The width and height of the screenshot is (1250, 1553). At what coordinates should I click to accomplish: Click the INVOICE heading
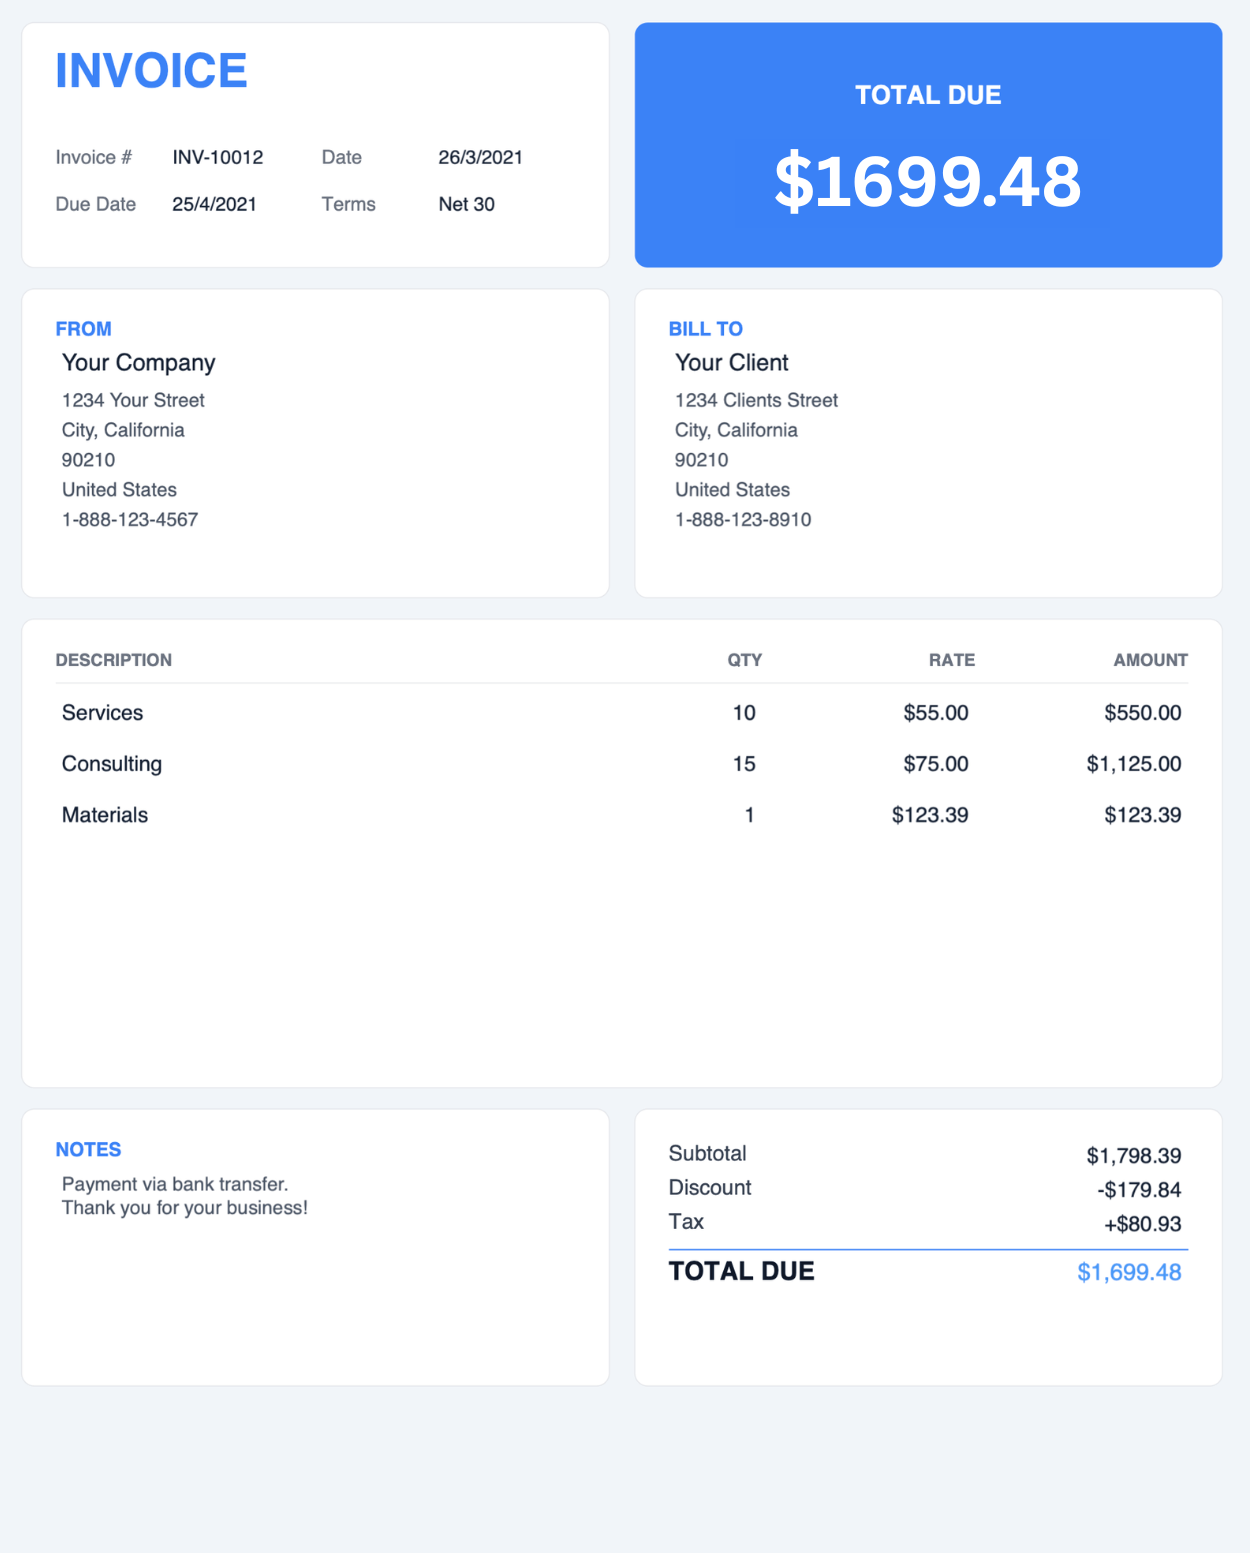151,71
